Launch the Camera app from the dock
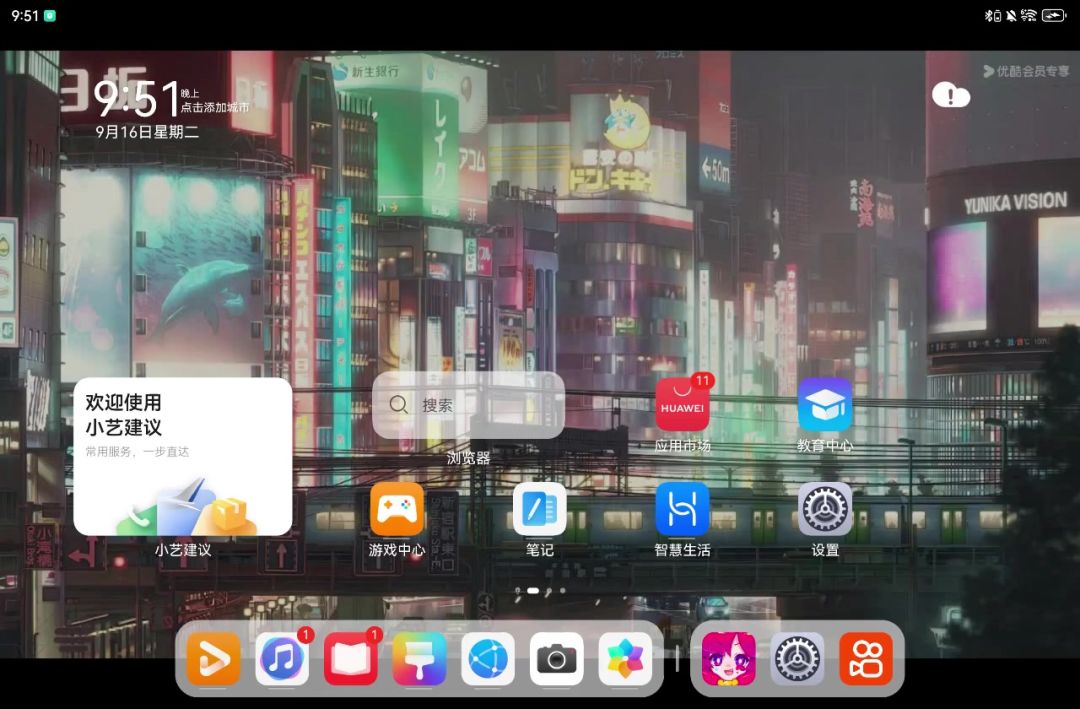Screen dimensions: 1080x709 pyautogui.click(x=557, y=659)
